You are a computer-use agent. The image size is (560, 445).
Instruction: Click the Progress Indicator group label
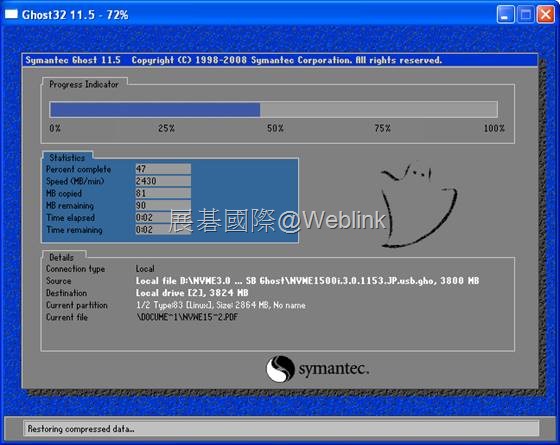(84, 85)
